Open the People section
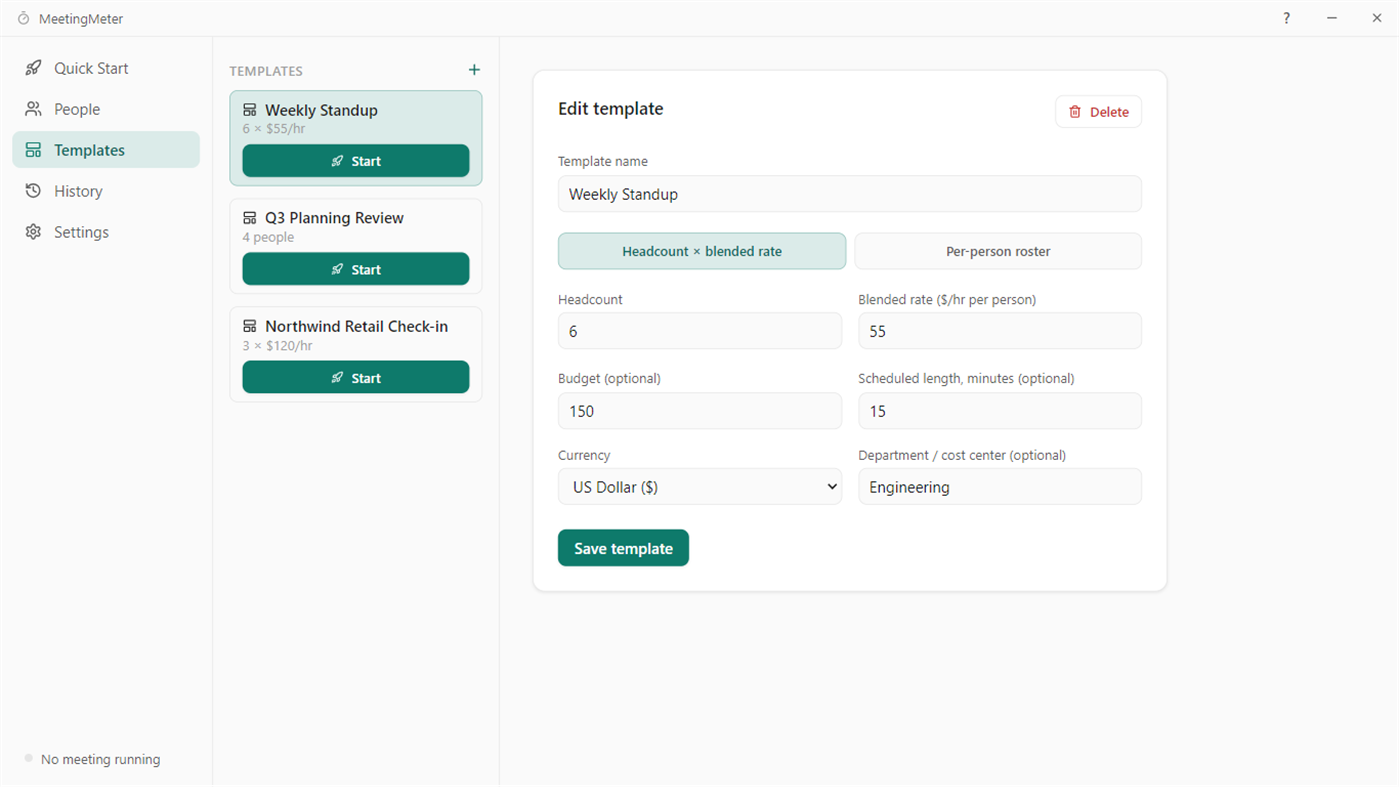1399x787 pixels. pos(106,109)
